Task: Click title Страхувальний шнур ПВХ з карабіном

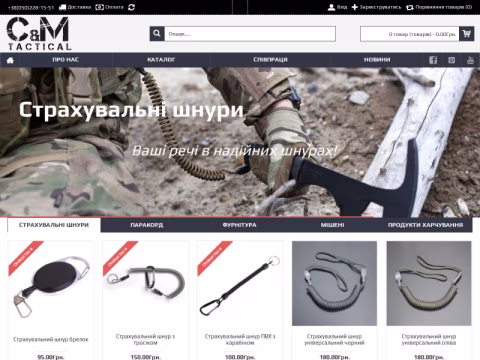Action: [x=240, y=339]
